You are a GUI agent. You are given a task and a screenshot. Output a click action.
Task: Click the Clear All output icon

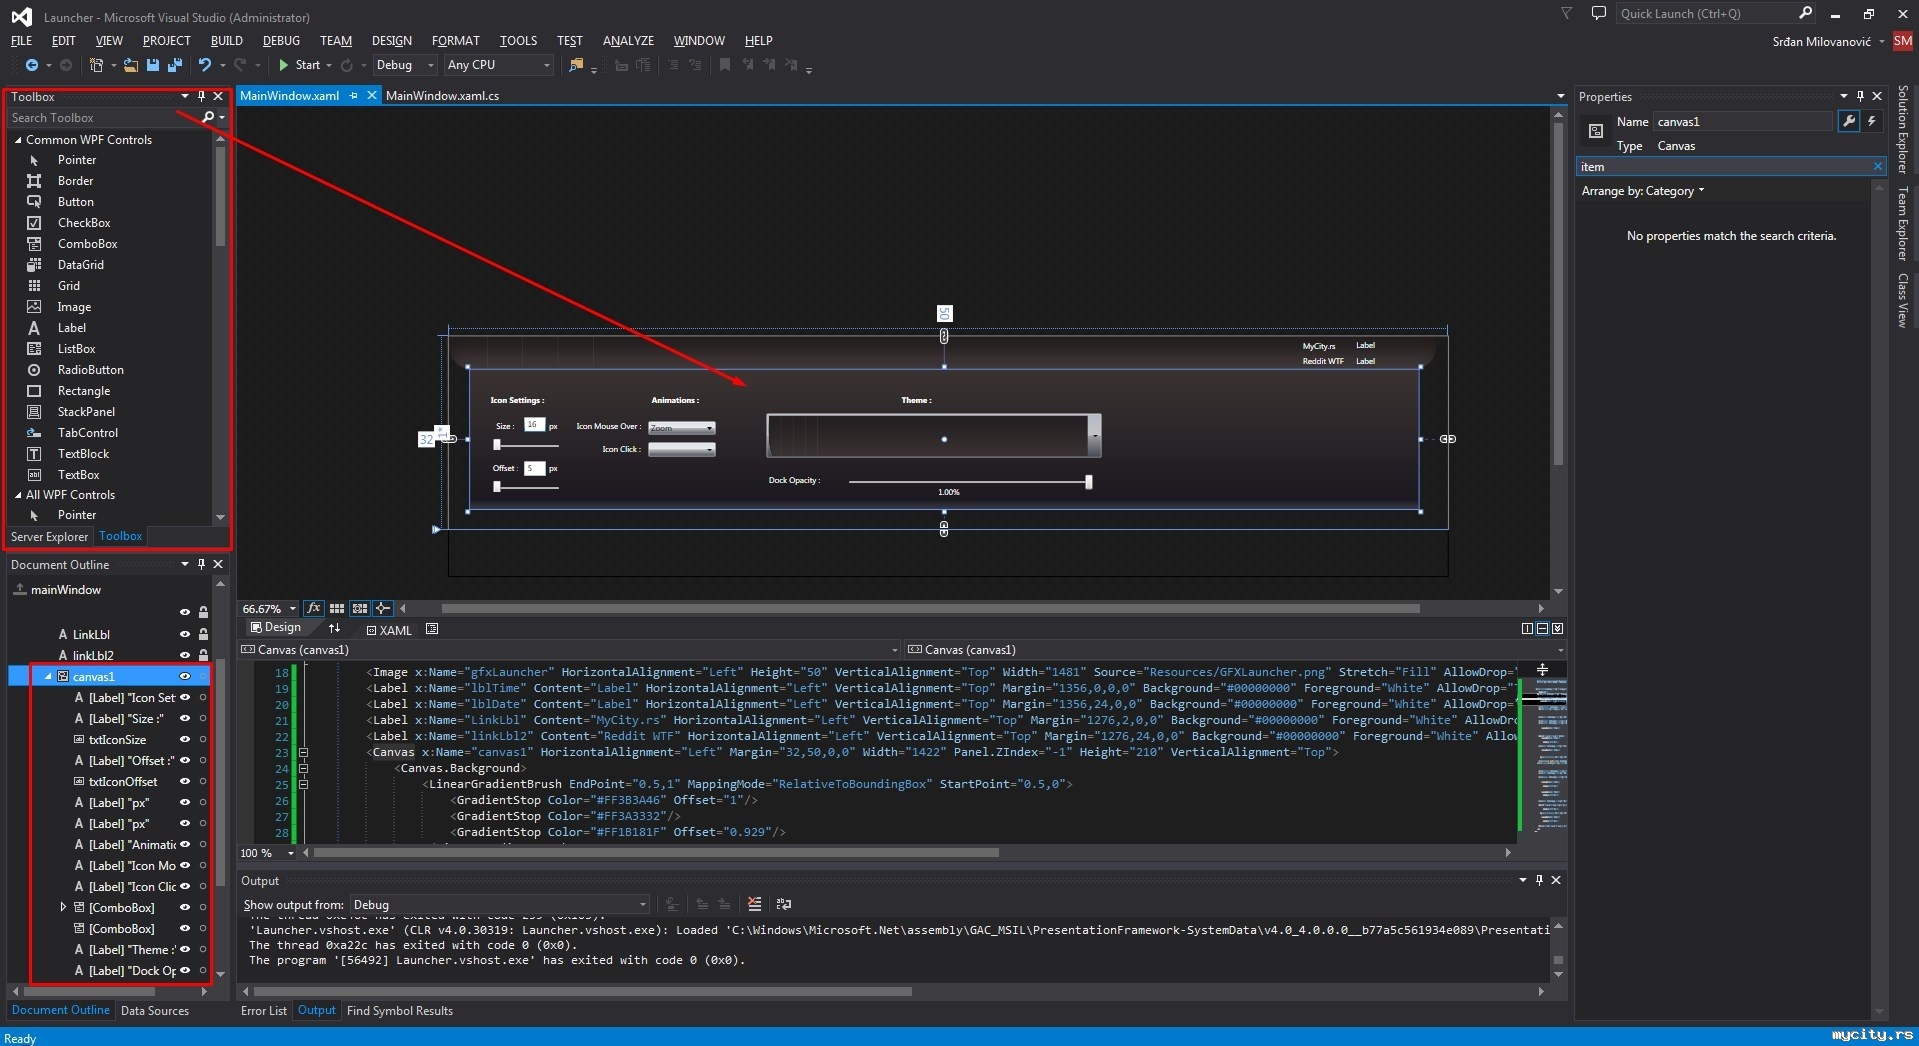pyautogui.click(x=754, y=904)
